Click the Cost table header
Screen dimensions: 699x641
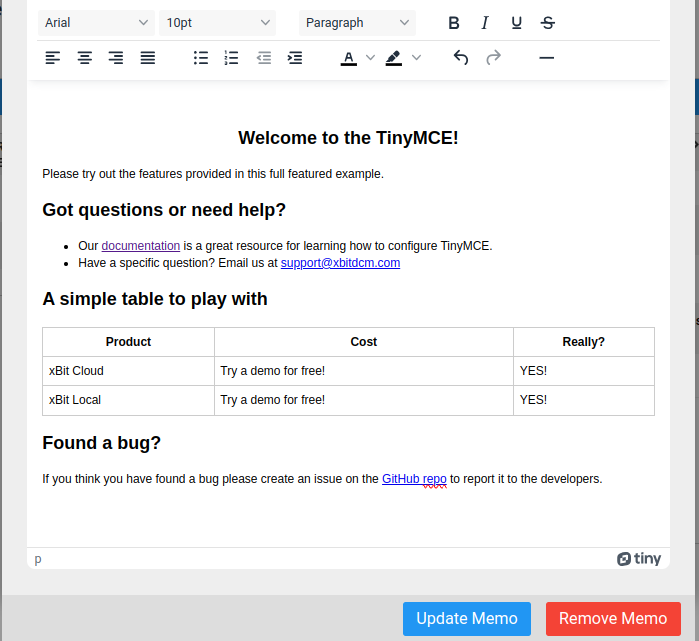coord(364,342)
